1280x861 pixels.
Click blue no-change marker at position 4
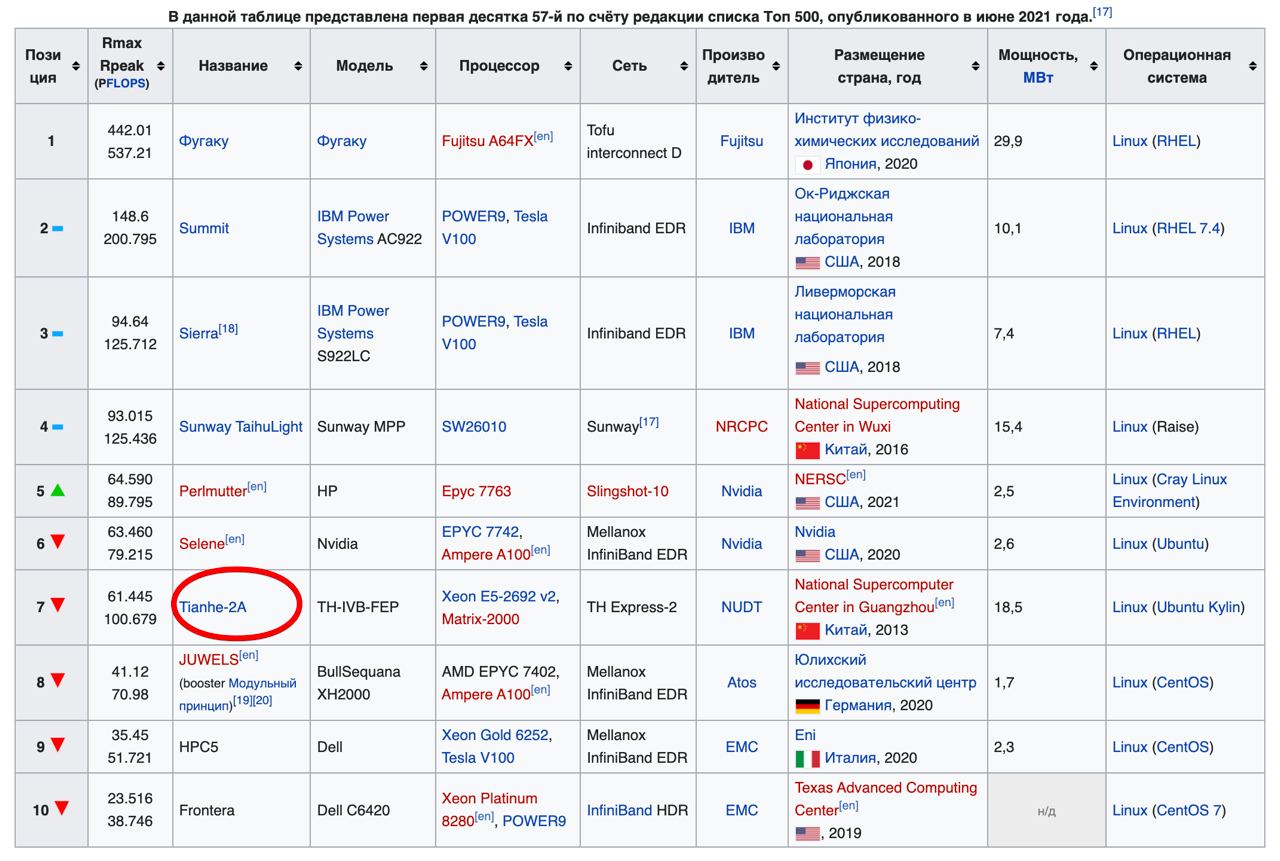57,426
